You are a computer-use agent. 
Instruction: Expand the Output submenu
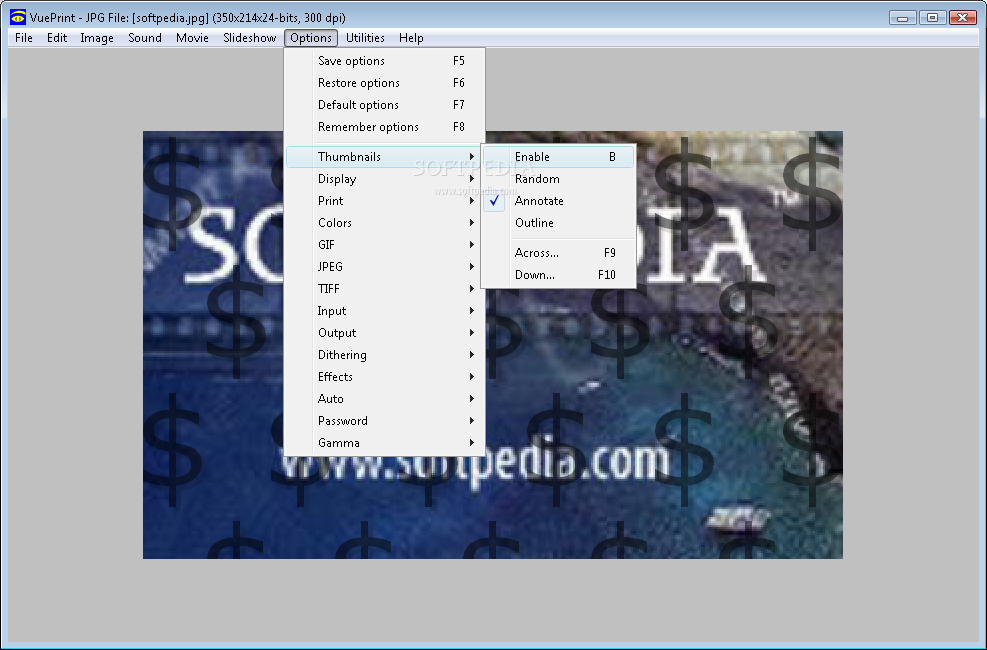(x=385, y=333)
